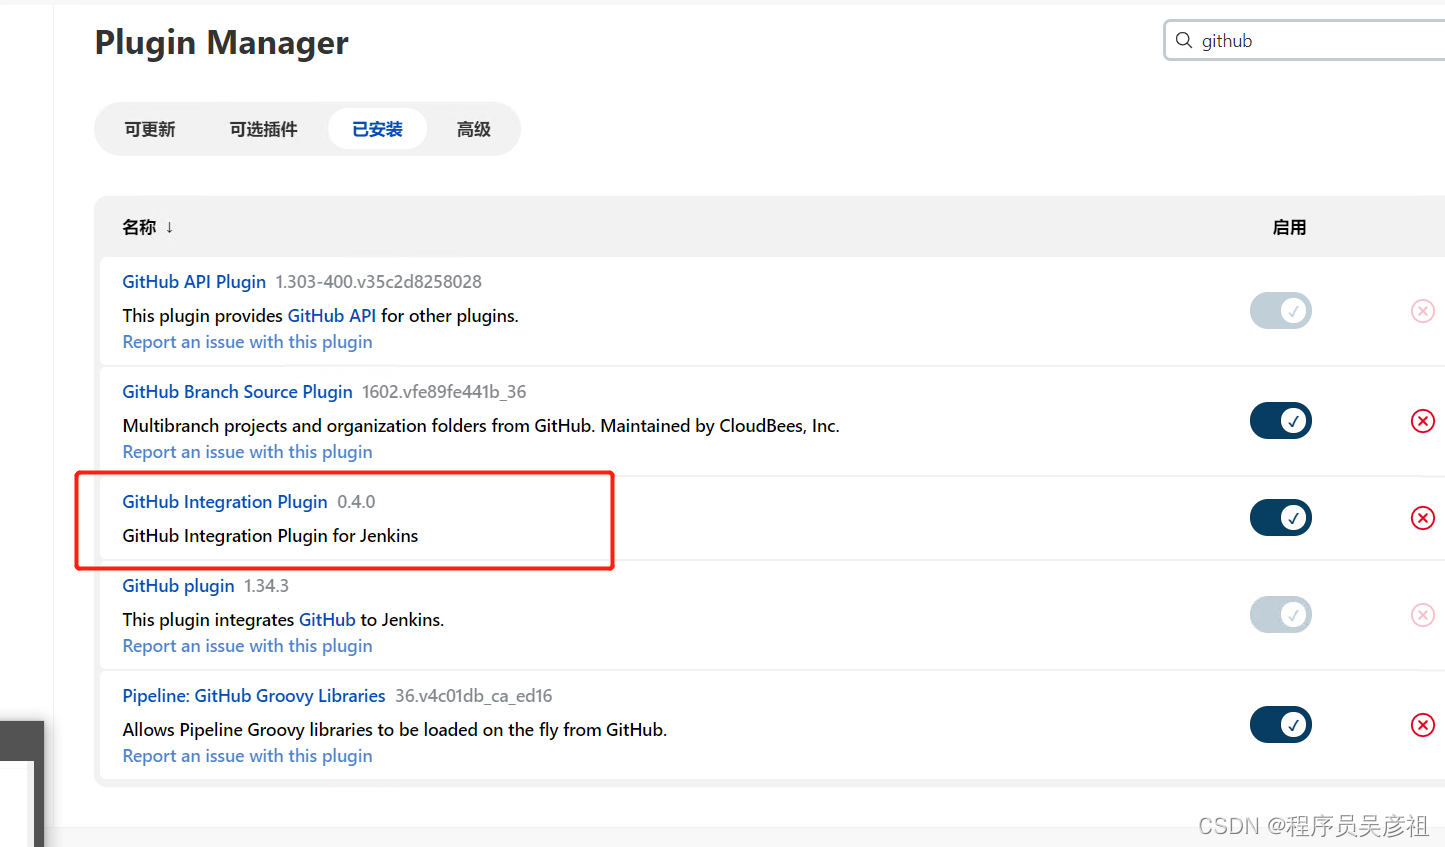Sort the plugins by 名称 column
Screen dimensions: 1445x847
coord(148,227)
